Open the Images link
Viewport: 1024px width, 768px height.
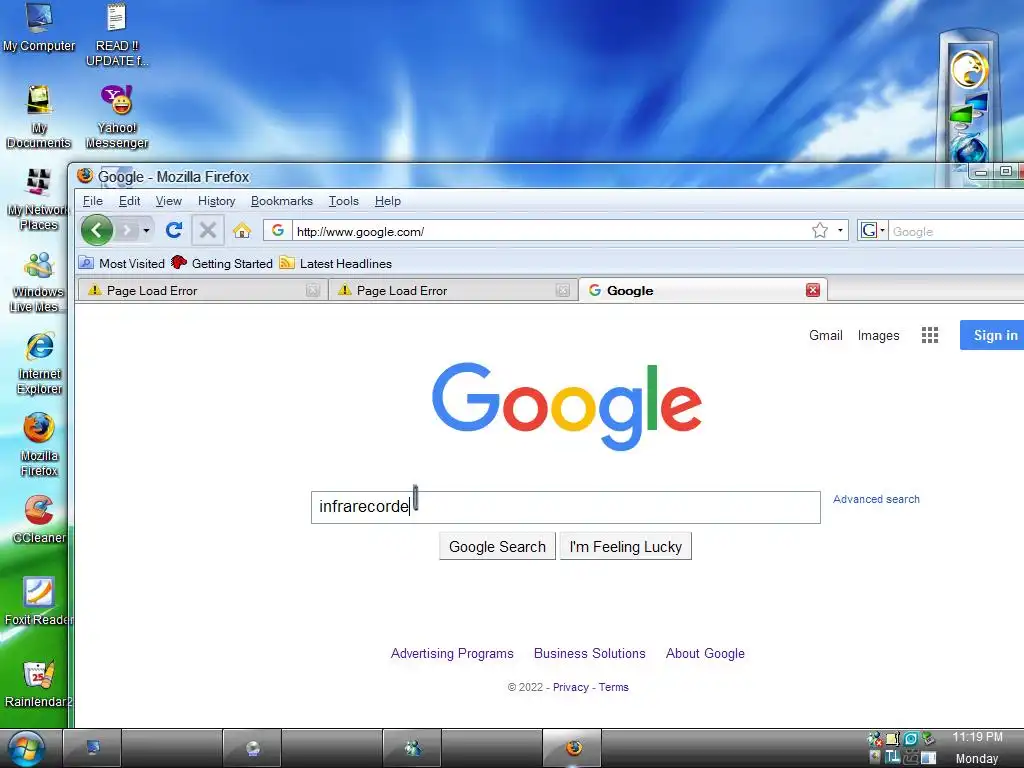878,336
